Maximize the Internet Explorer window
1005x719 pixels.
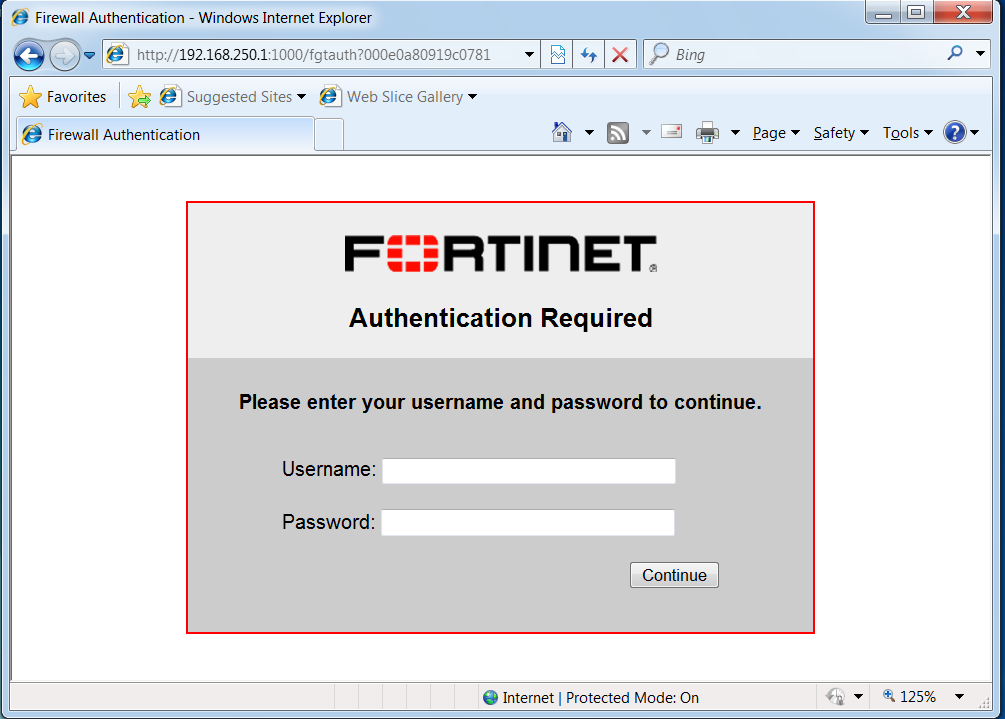(917, 13)
